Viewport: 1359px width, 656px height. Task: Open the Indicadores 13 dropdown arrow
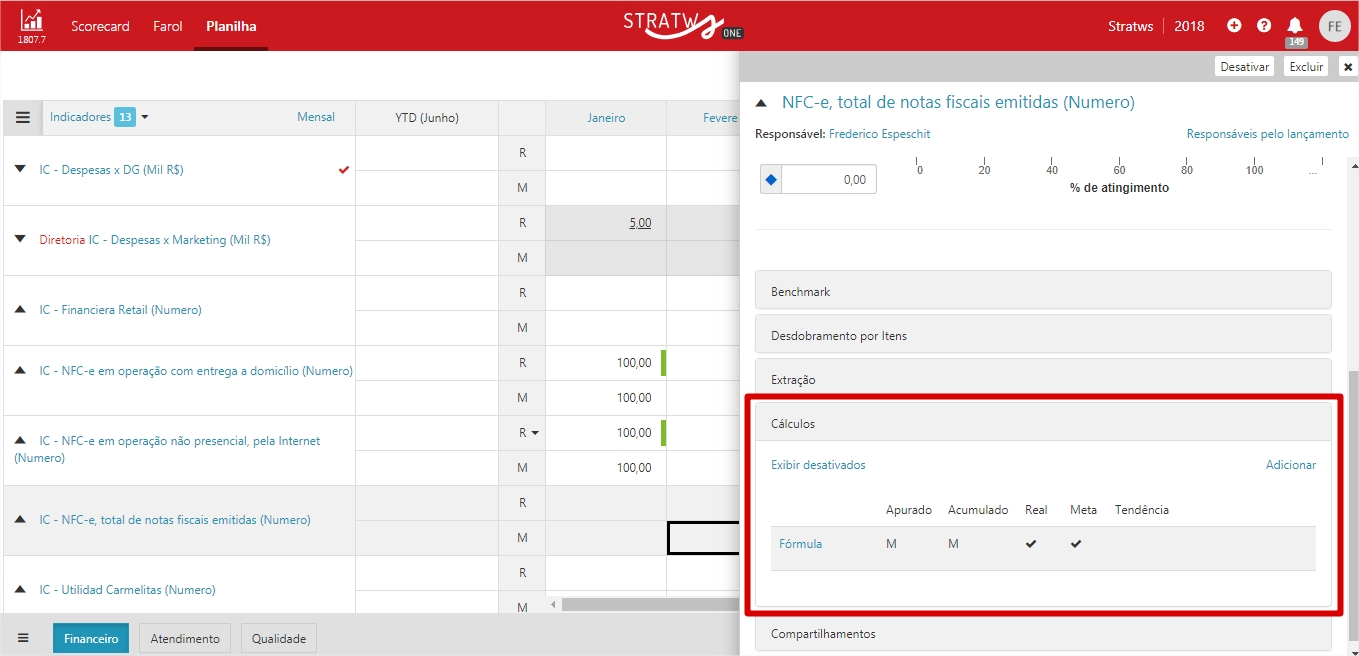[145, 118]
